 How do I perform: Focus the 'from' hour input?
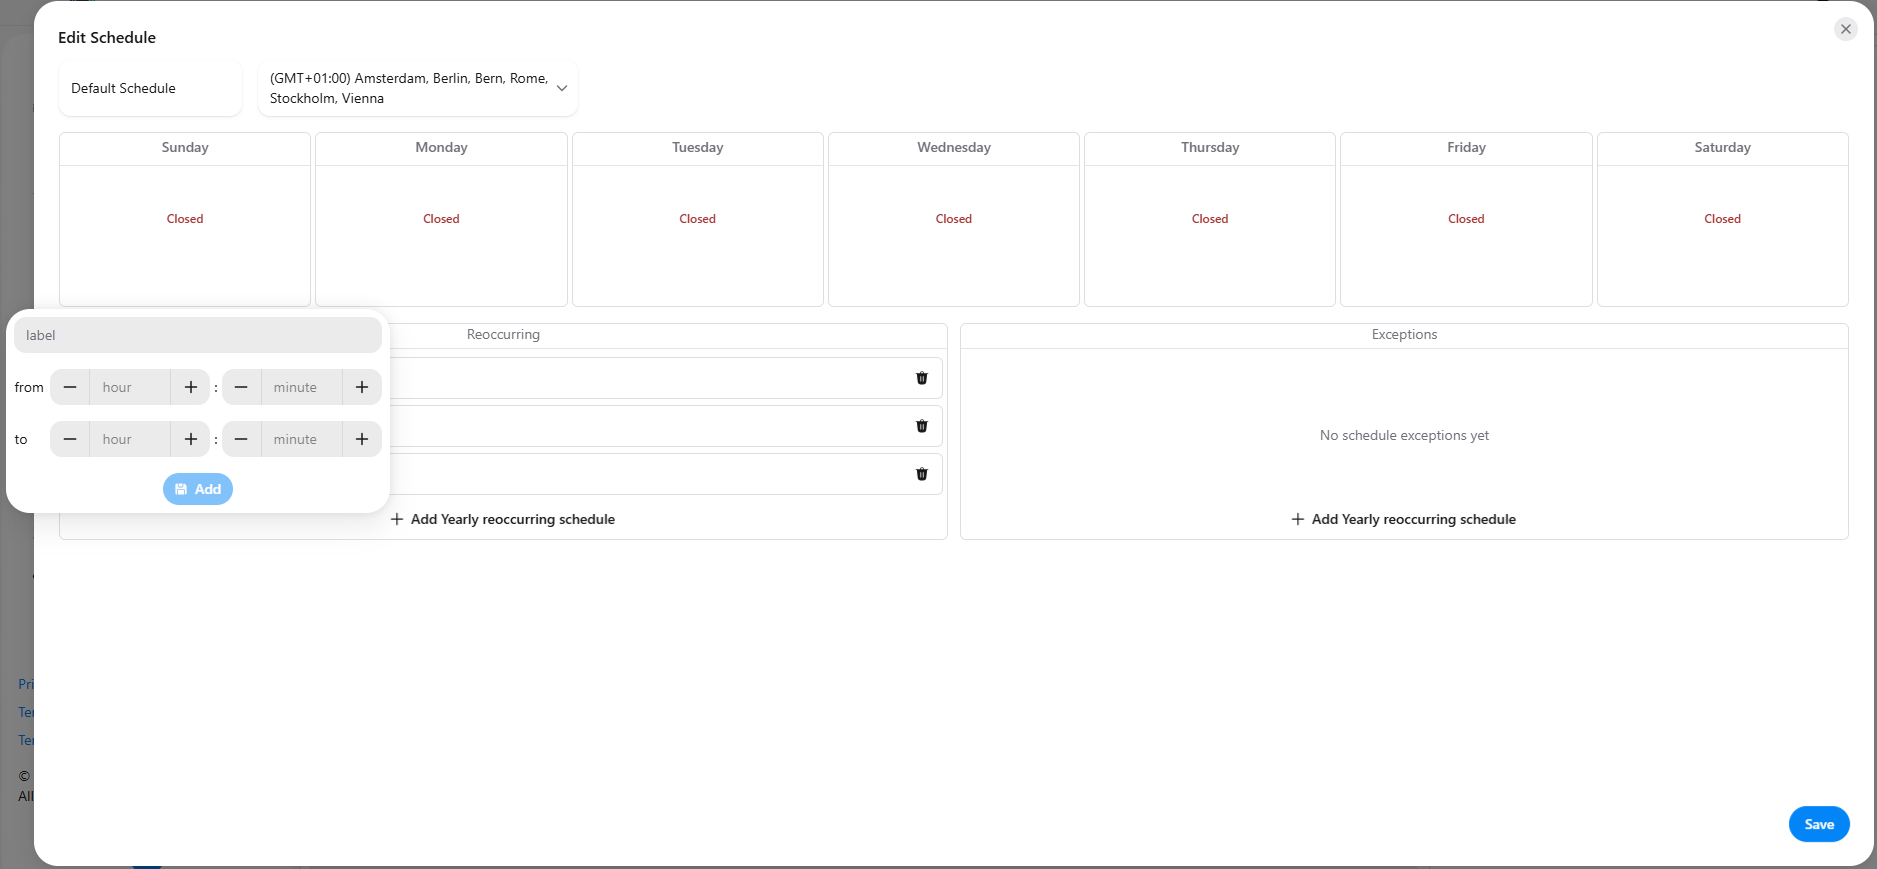130,387
